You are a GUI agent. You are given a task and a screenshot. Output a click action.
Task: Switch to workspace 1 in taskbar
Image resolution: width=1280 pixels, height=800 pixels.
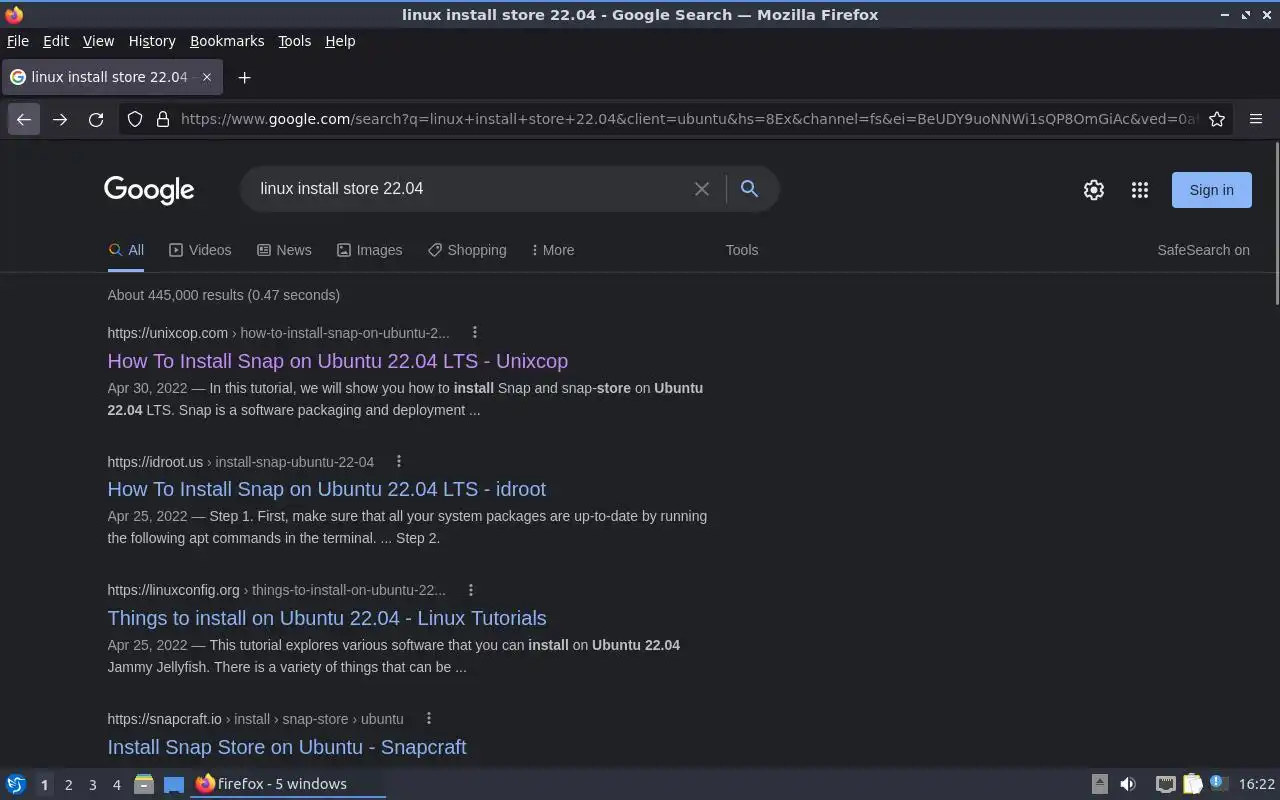pyautogui.click(x=44, y=785)
